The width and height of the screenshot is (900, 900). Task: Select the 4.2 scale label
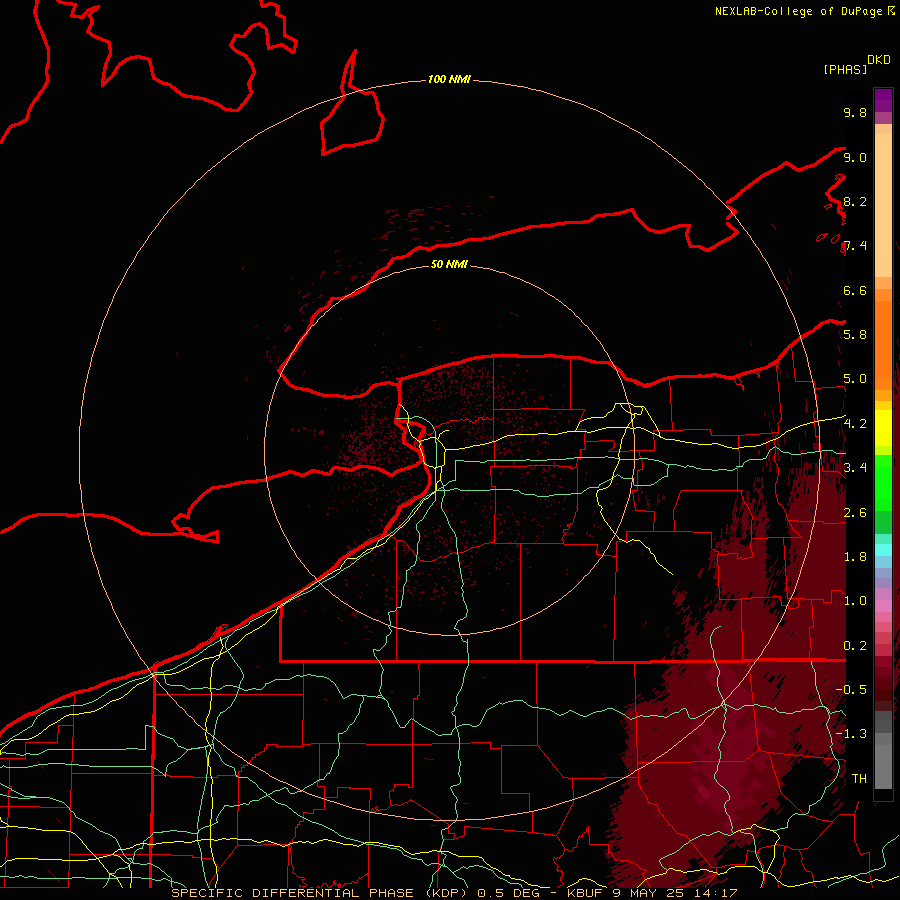855,424
